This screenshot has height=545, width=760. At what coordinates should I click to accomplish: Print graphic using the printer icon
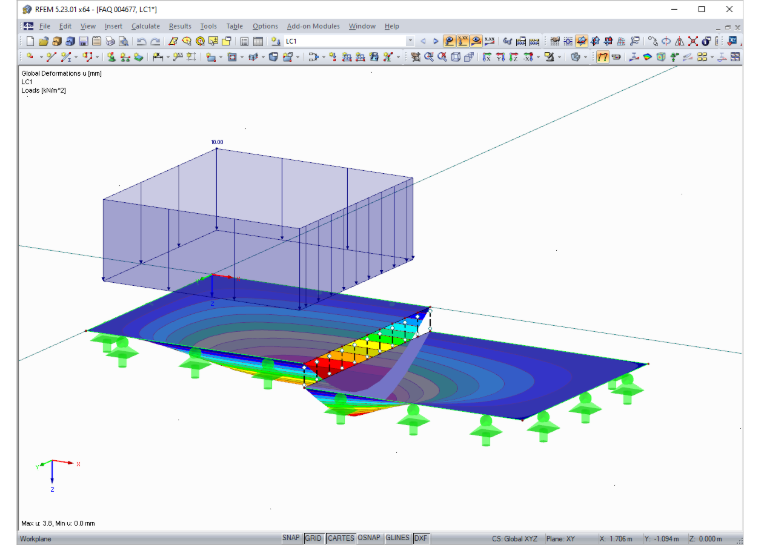[110, 41]
